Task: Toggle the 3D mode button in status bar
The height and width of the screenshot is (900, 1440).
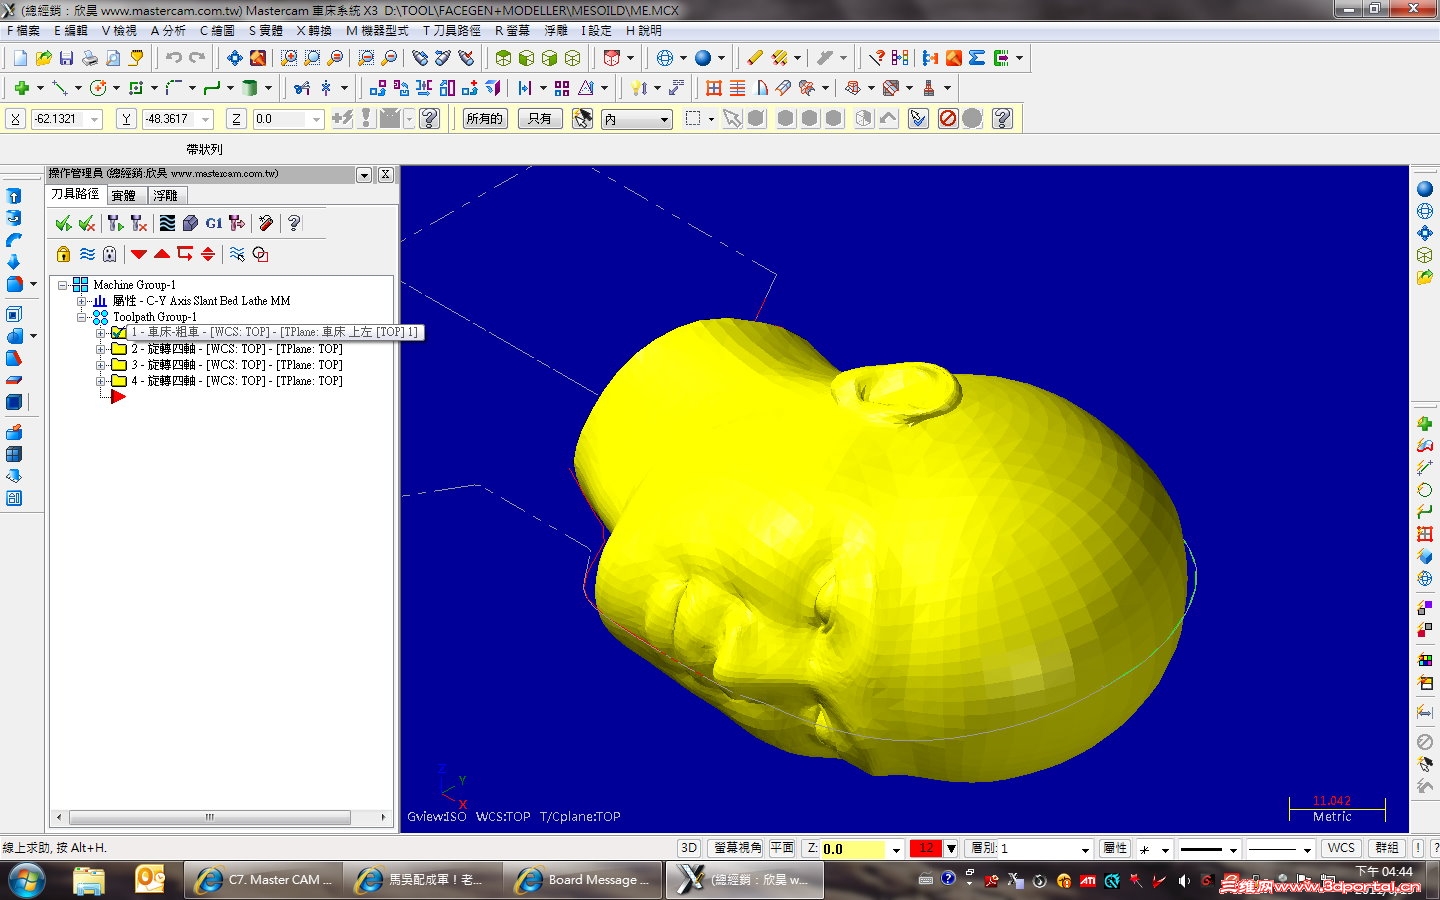Action: tap(689, 848)
